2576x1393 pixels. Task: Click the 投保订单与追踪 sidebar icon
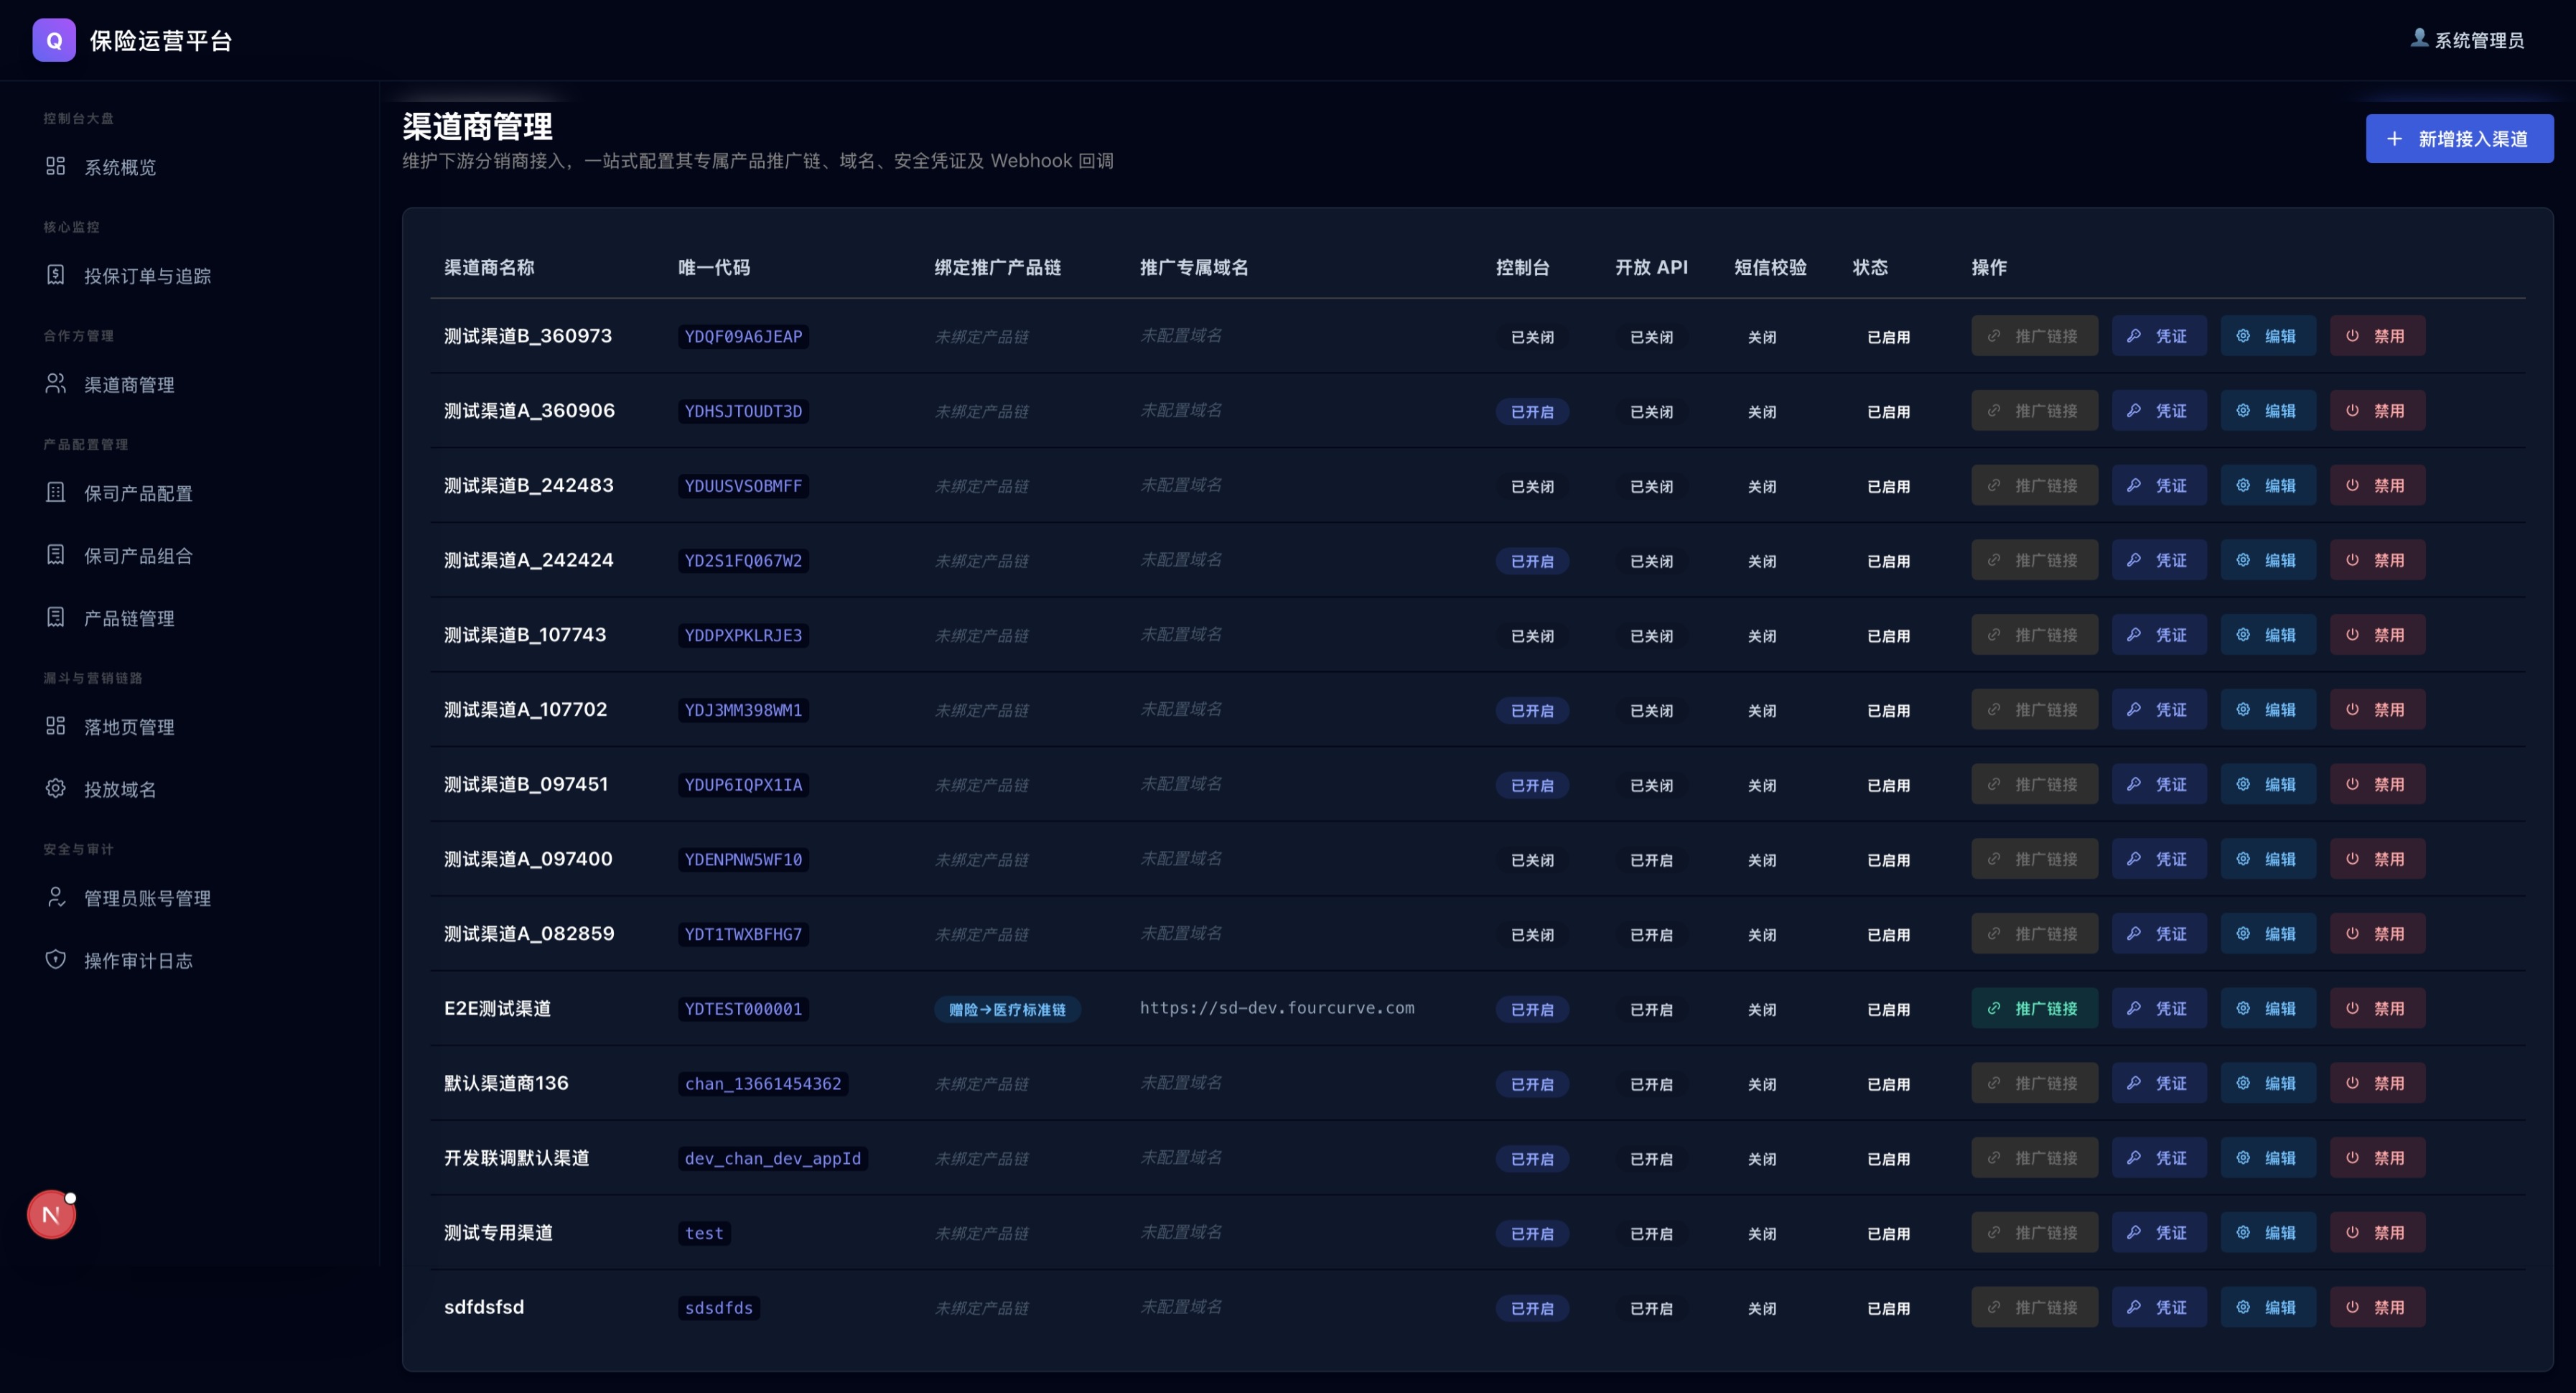56,275
